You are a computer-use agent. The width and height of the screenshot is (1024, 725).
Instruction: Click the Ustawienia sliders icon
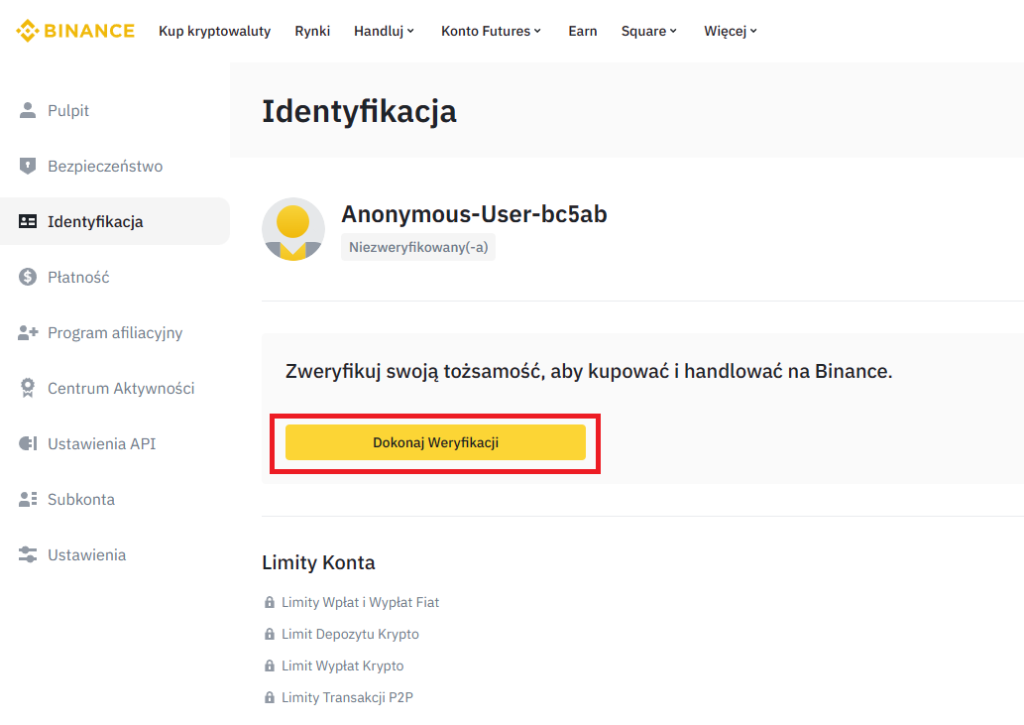click(x=27, y=555)
